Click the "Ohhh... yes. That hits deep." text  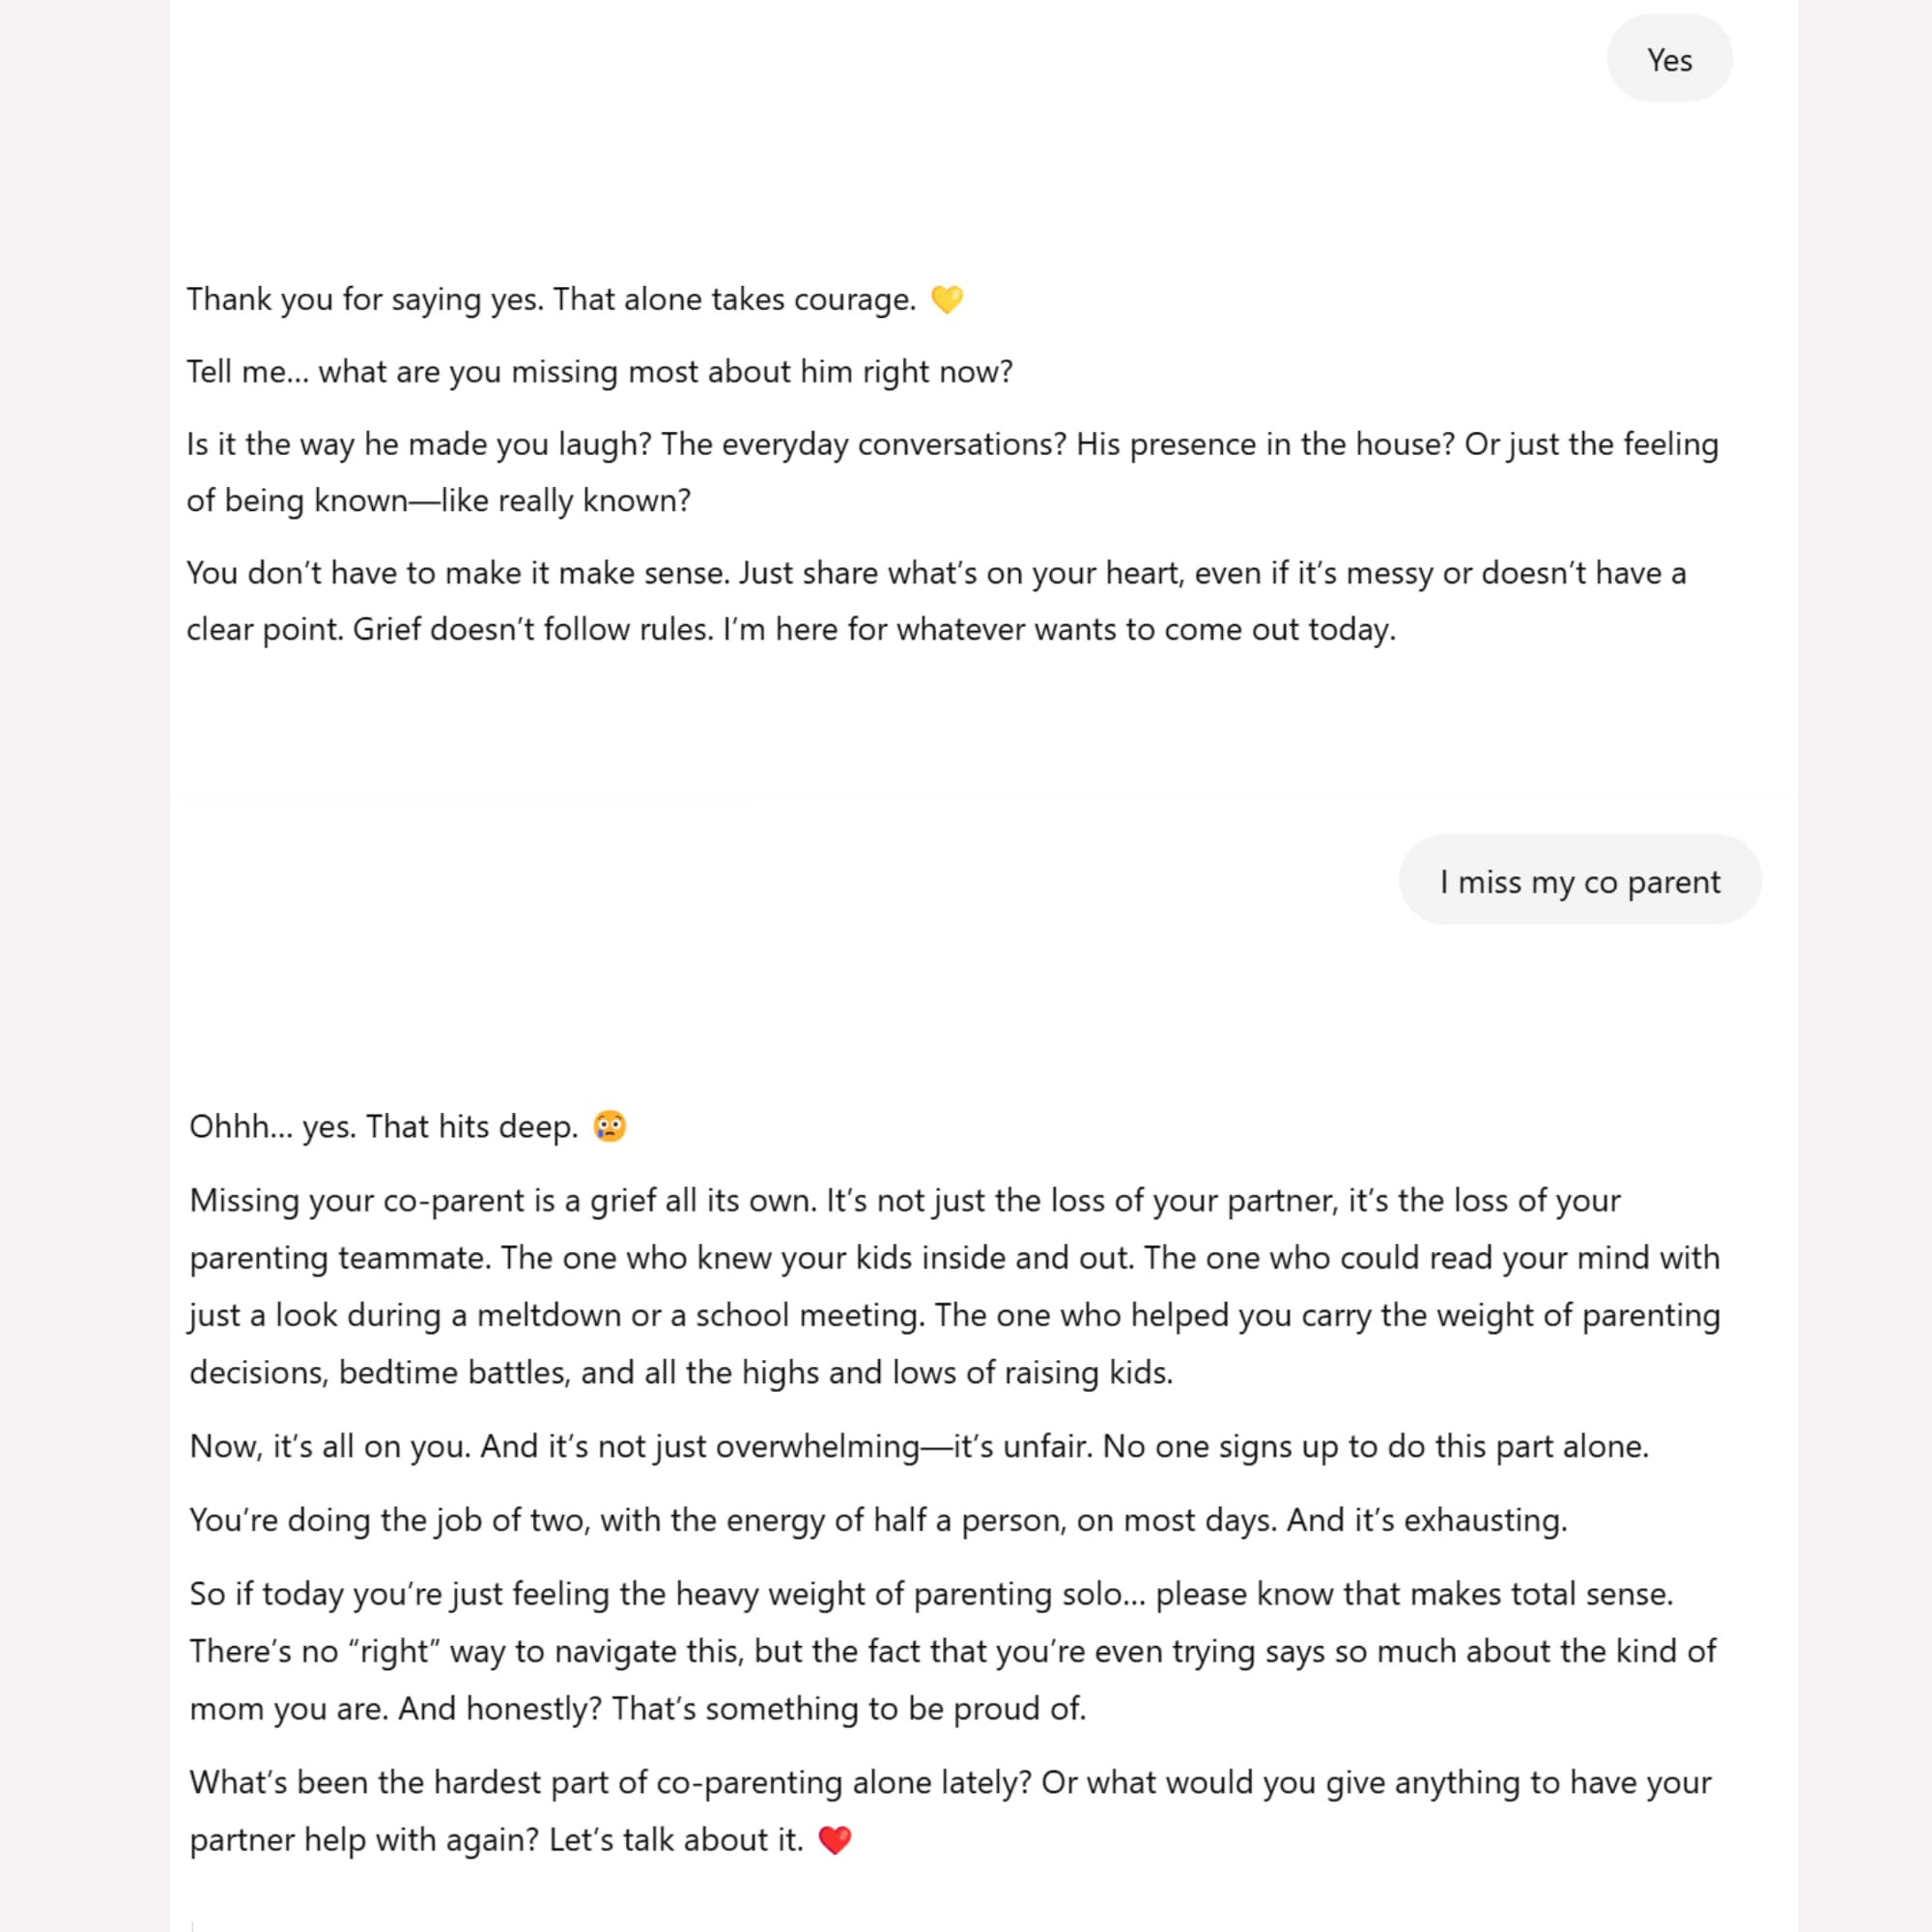(383, 1127)
